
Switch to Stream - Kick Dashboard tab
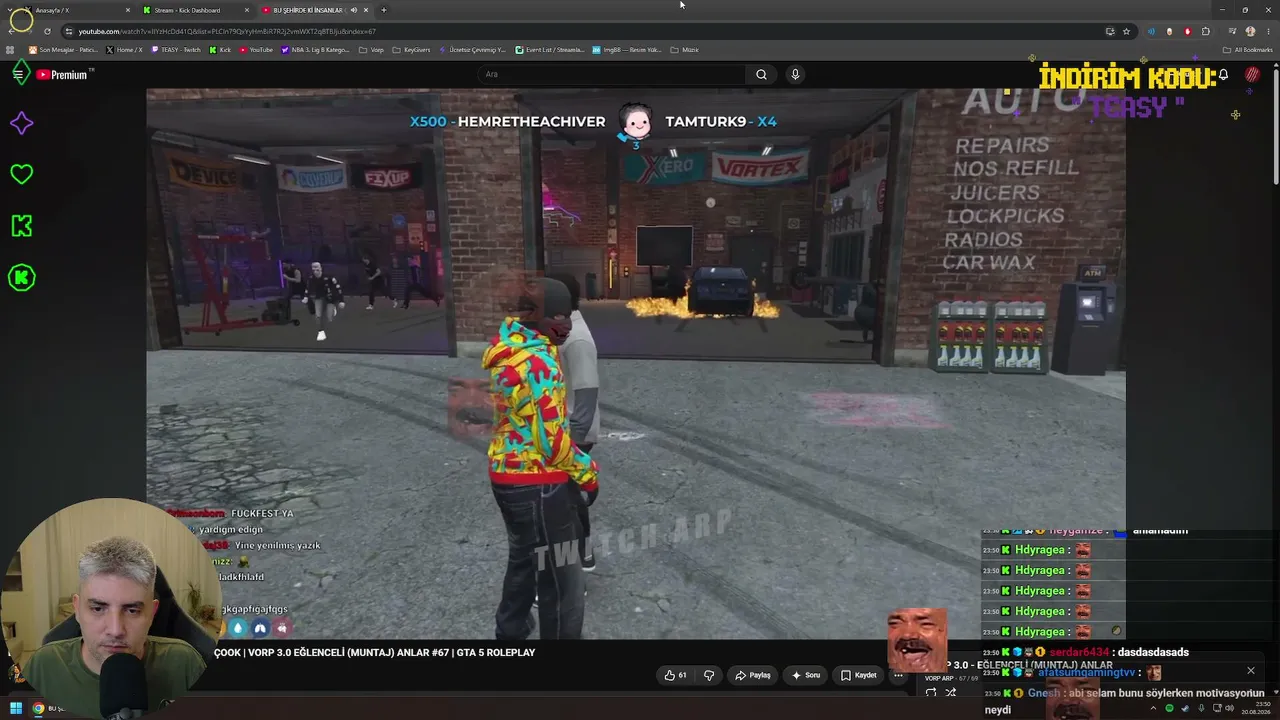coord(195,10)
